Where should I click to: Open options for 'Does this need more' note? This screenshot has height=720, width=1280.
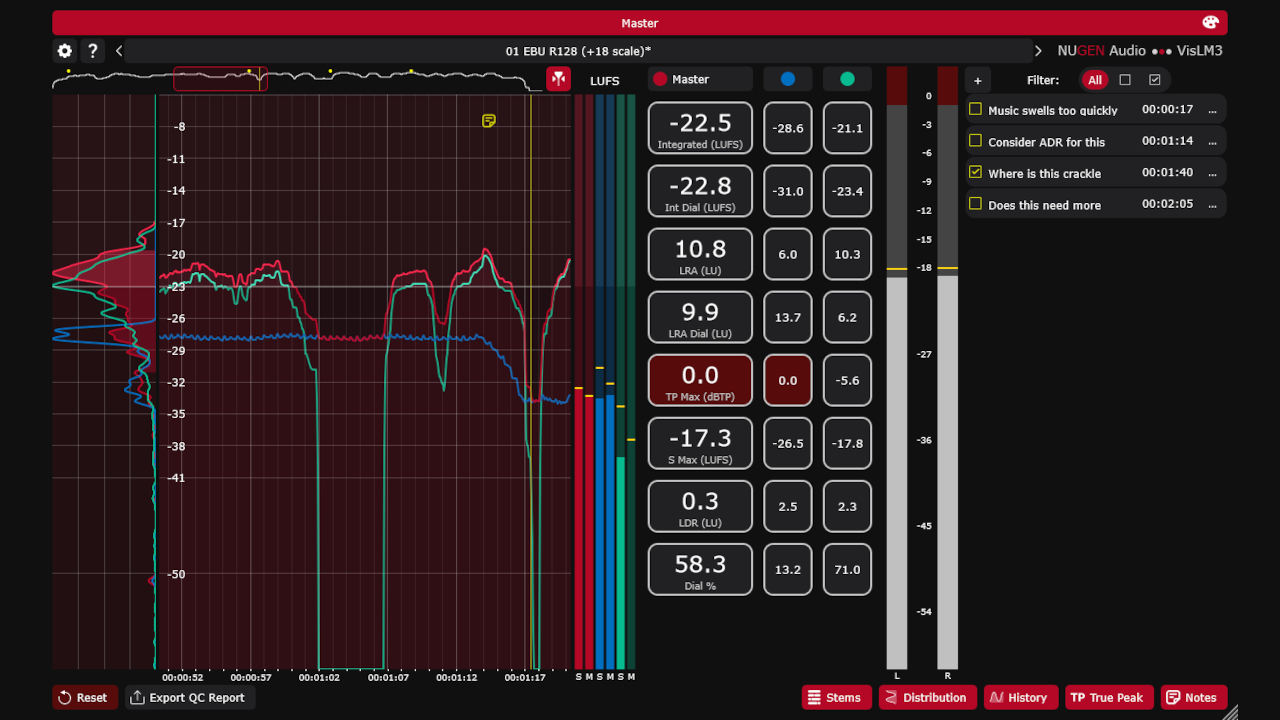pos(1212,205)
